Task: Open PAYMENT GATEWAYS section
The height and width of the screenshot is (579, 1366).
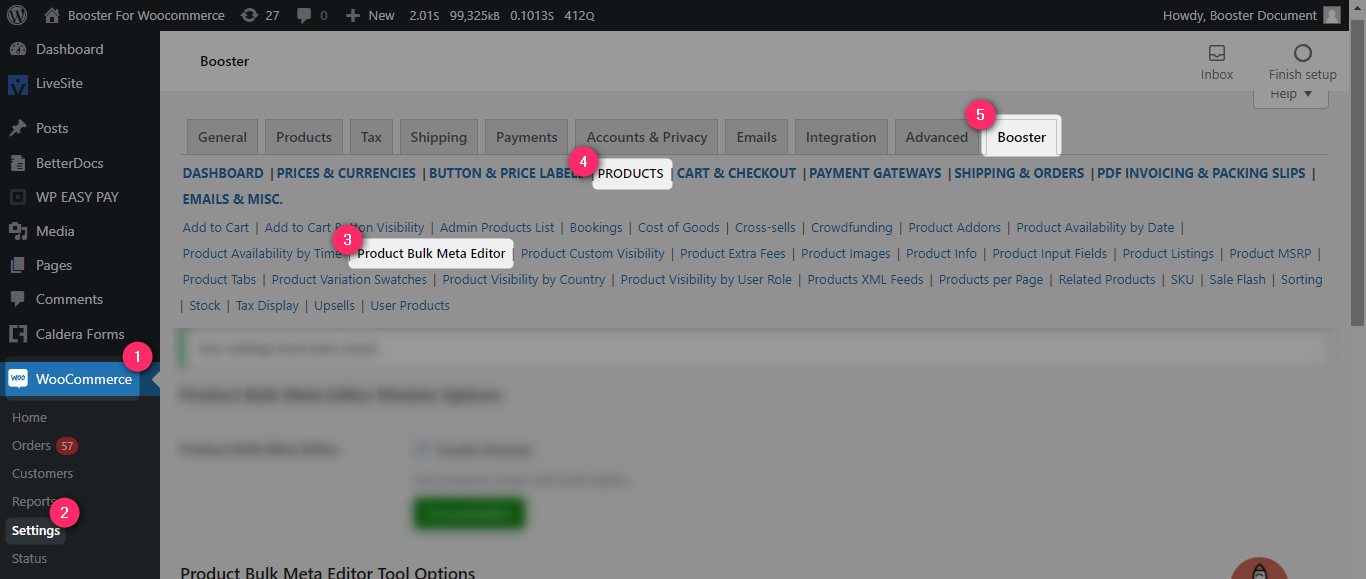Action: coord(875,173)
